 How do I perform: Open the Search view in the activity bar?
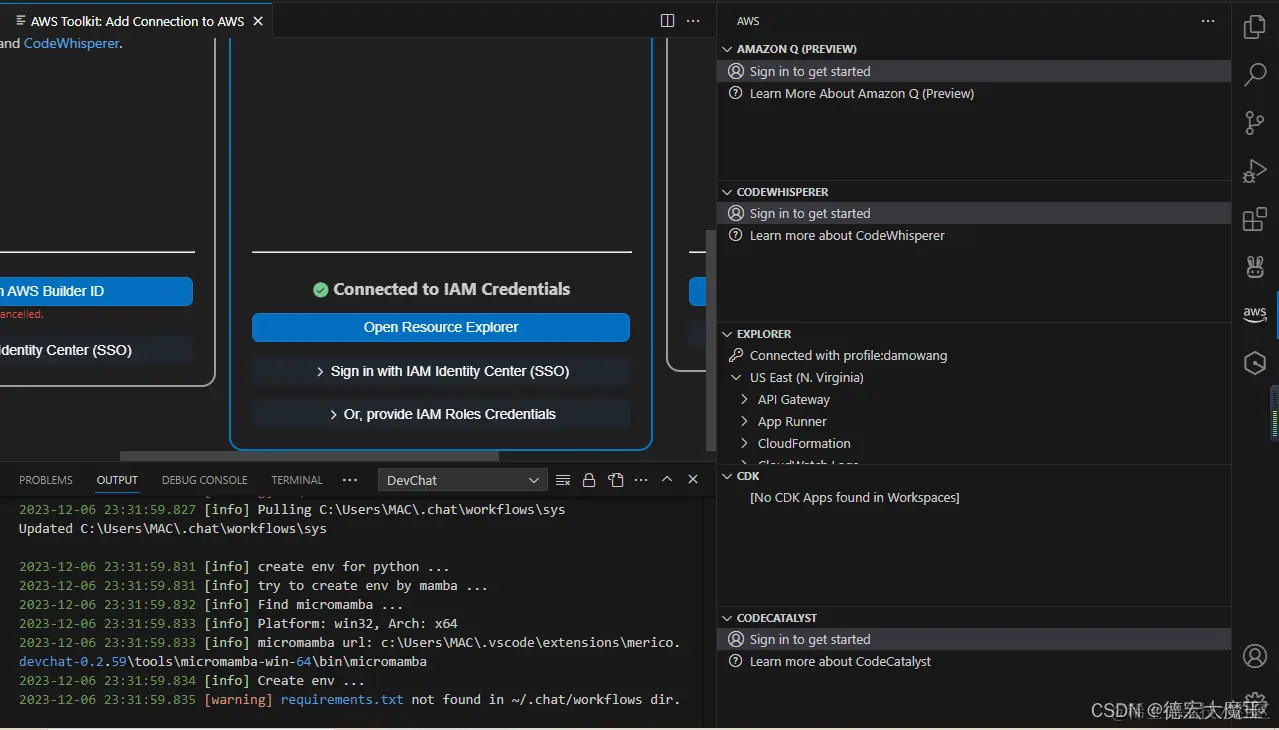point(1255,74)
